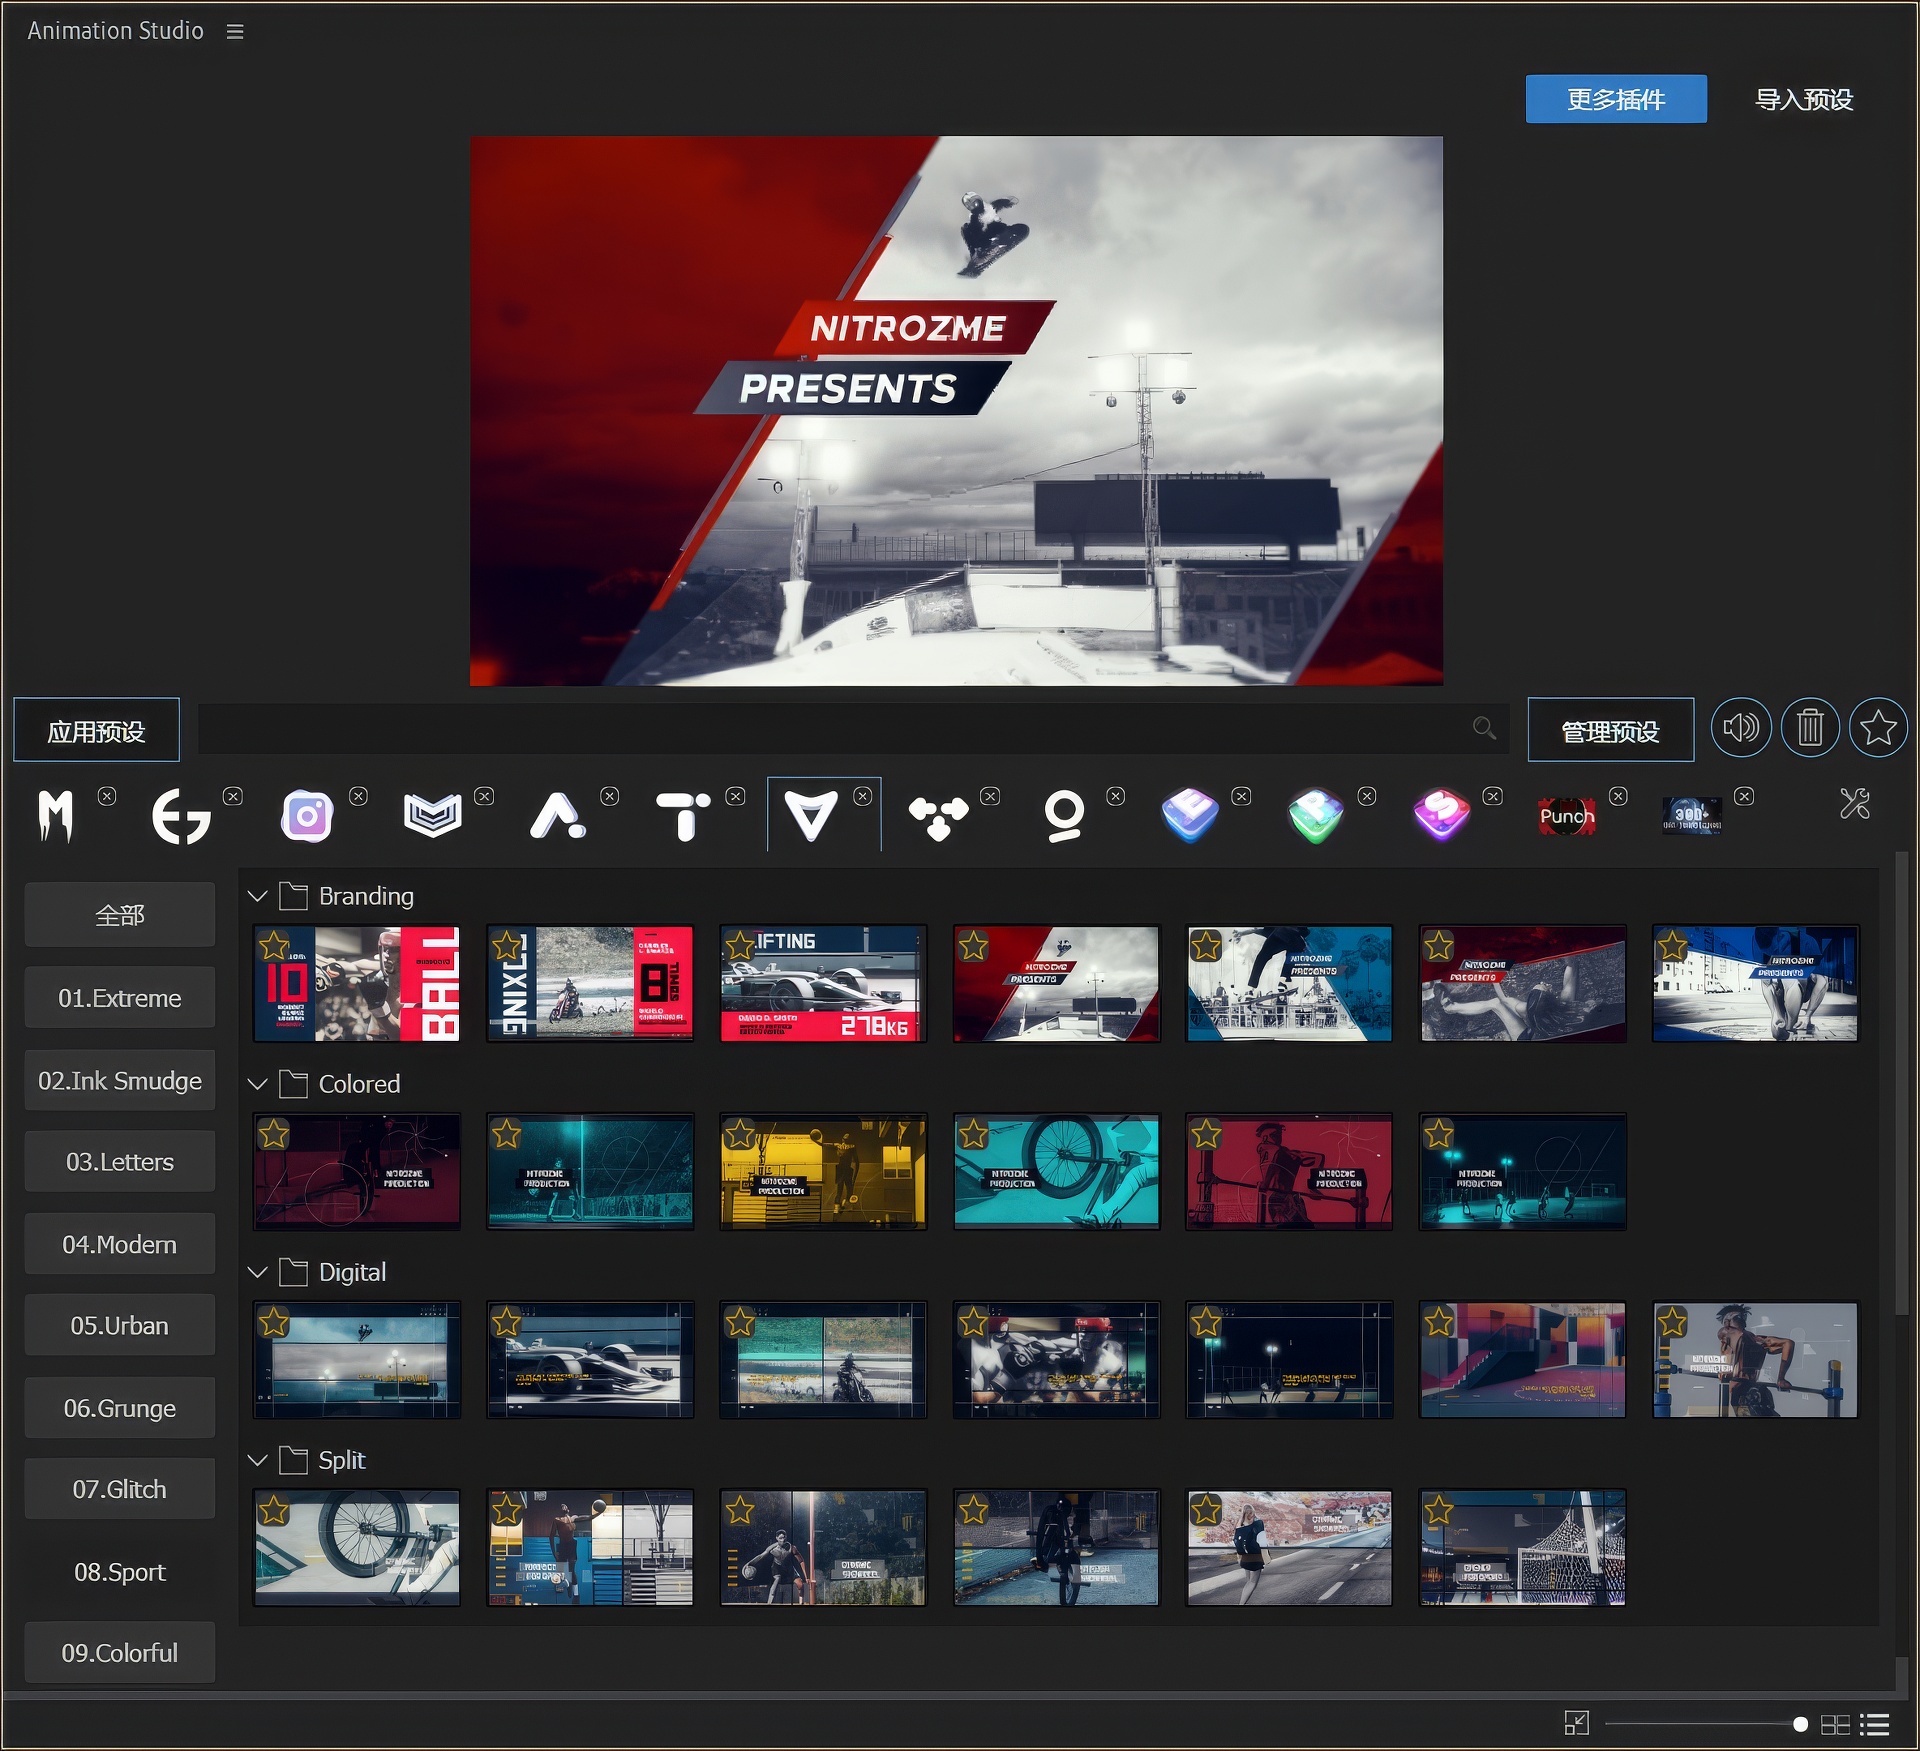Click the vertical scrollbar of preset list
Viewport: 1920px width, 1751px height.
(1903, 1083)
